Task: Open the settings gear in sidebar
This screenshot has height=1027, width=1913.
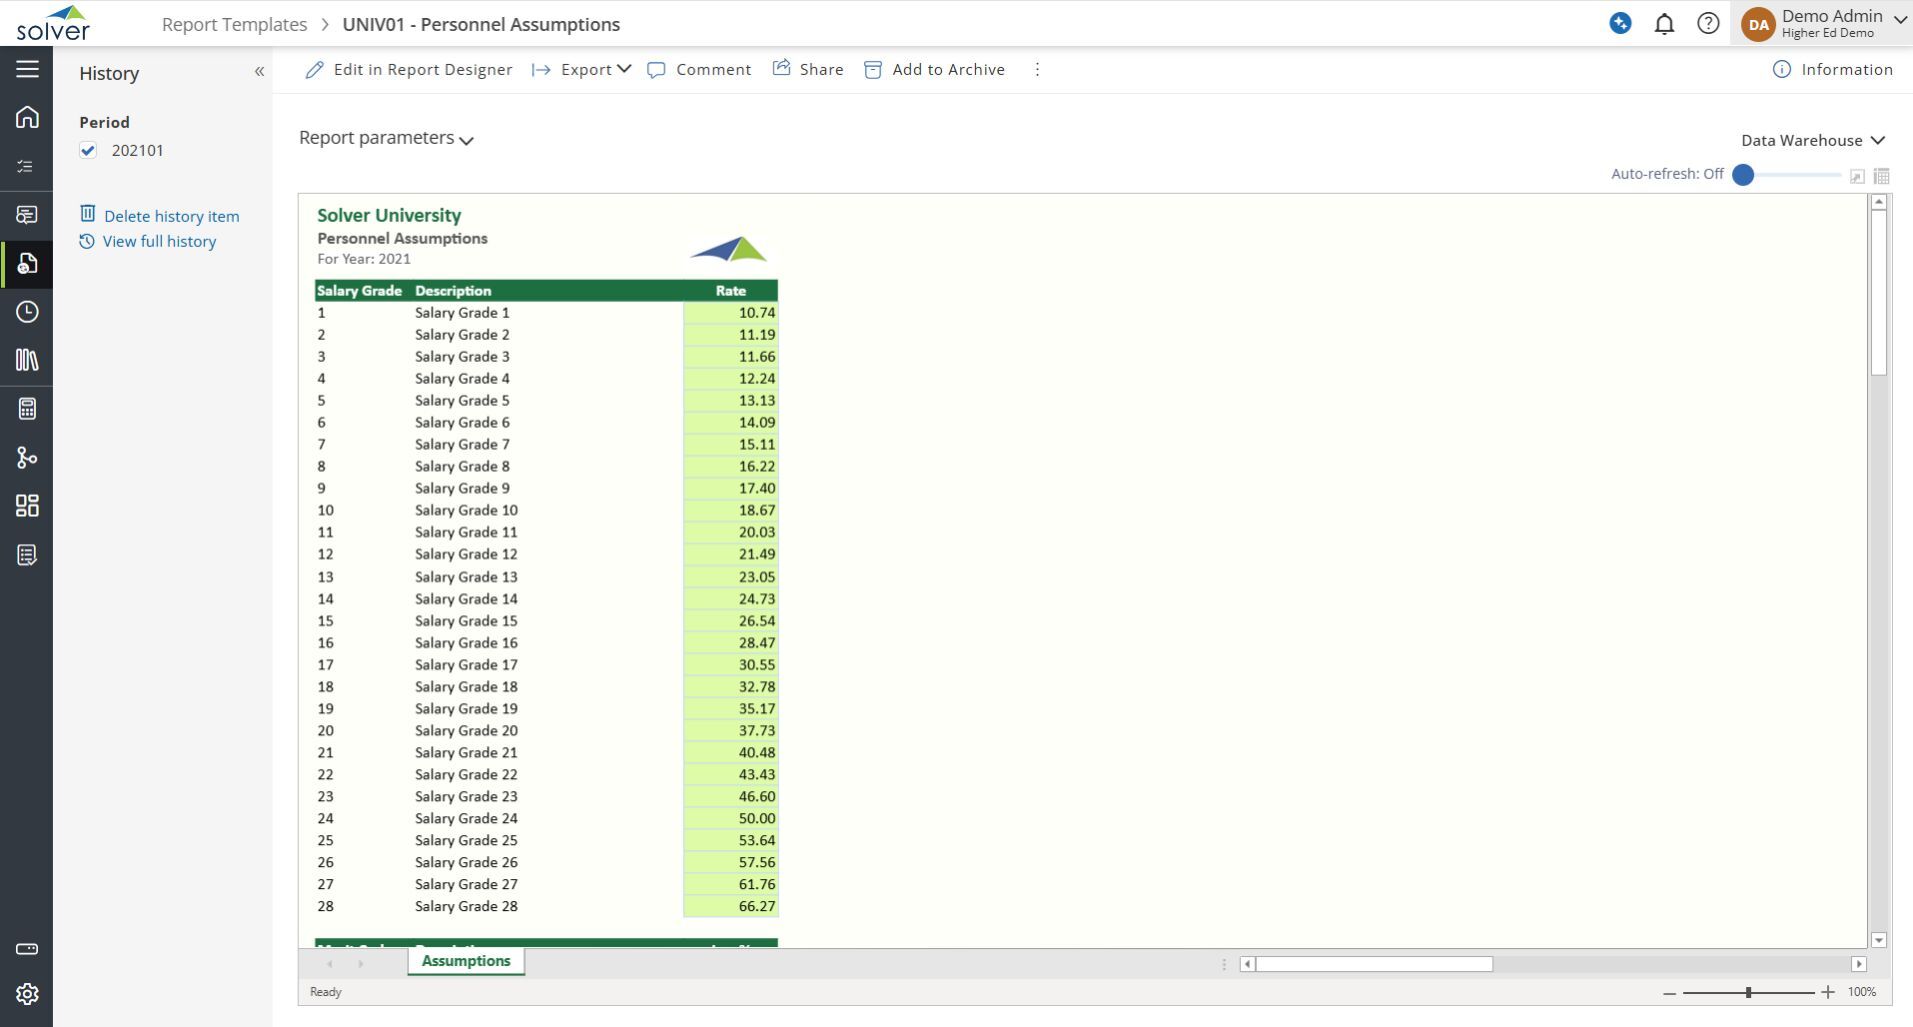Action: point(27,993)
